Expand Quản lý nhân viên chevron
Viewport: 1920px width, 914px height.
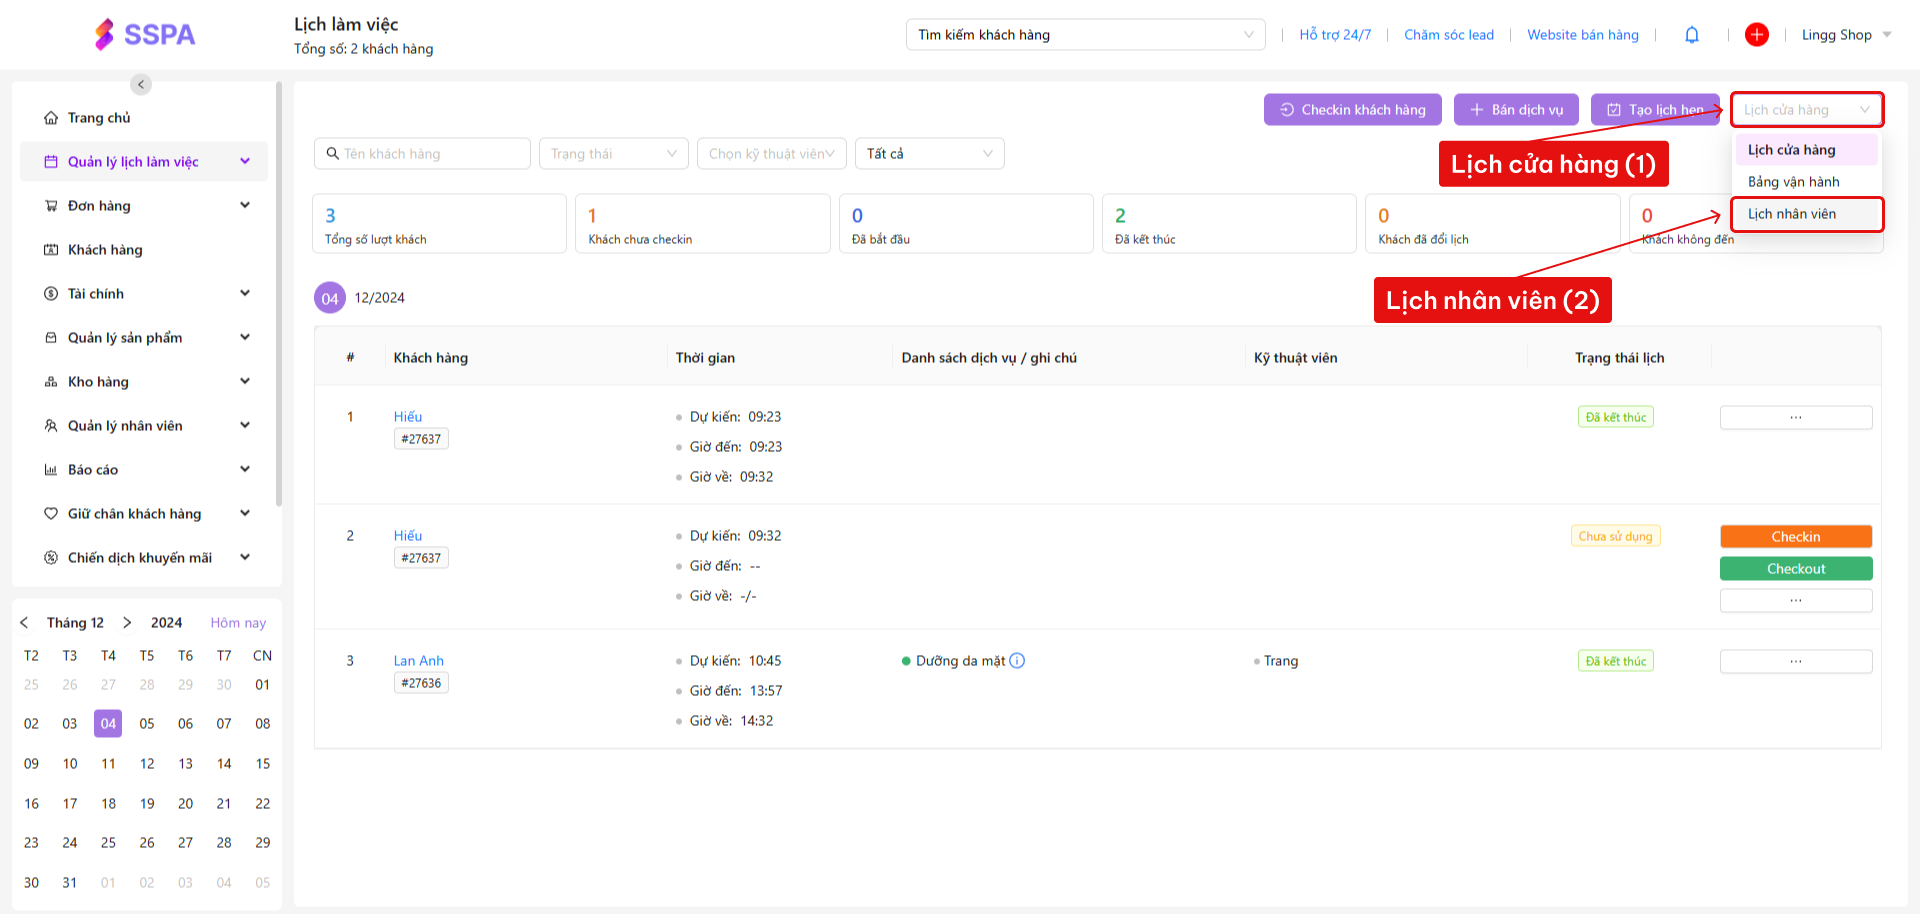pyautogui.click(x=245, y=425)
